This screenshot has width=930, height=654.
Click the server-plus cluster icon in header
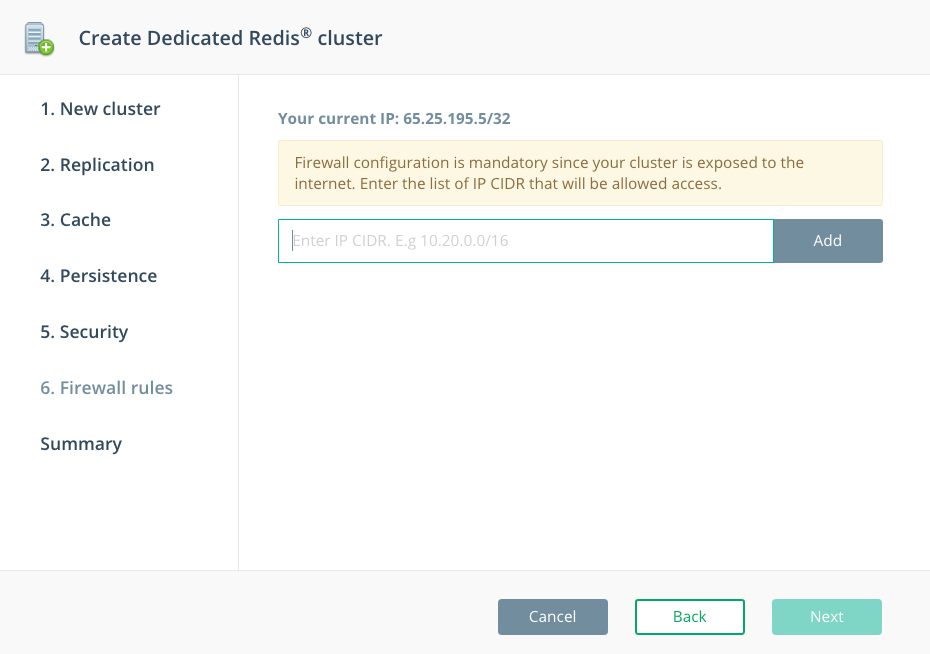pos(39,39)
